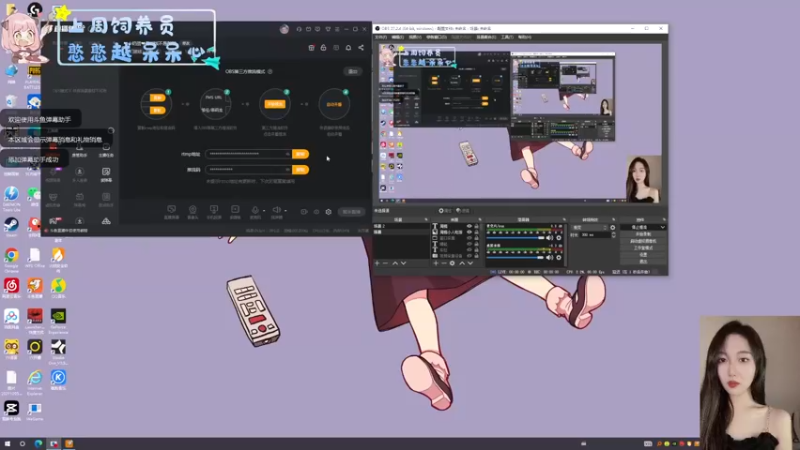
Task: Move selected source up in OBS
Action: click(462, 263)
